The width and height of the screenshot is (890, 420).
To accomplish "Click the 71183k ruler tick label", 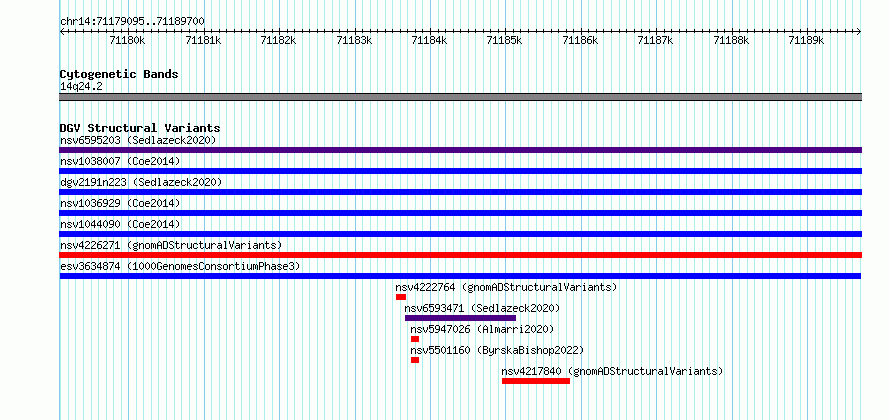I will (354, 40).
